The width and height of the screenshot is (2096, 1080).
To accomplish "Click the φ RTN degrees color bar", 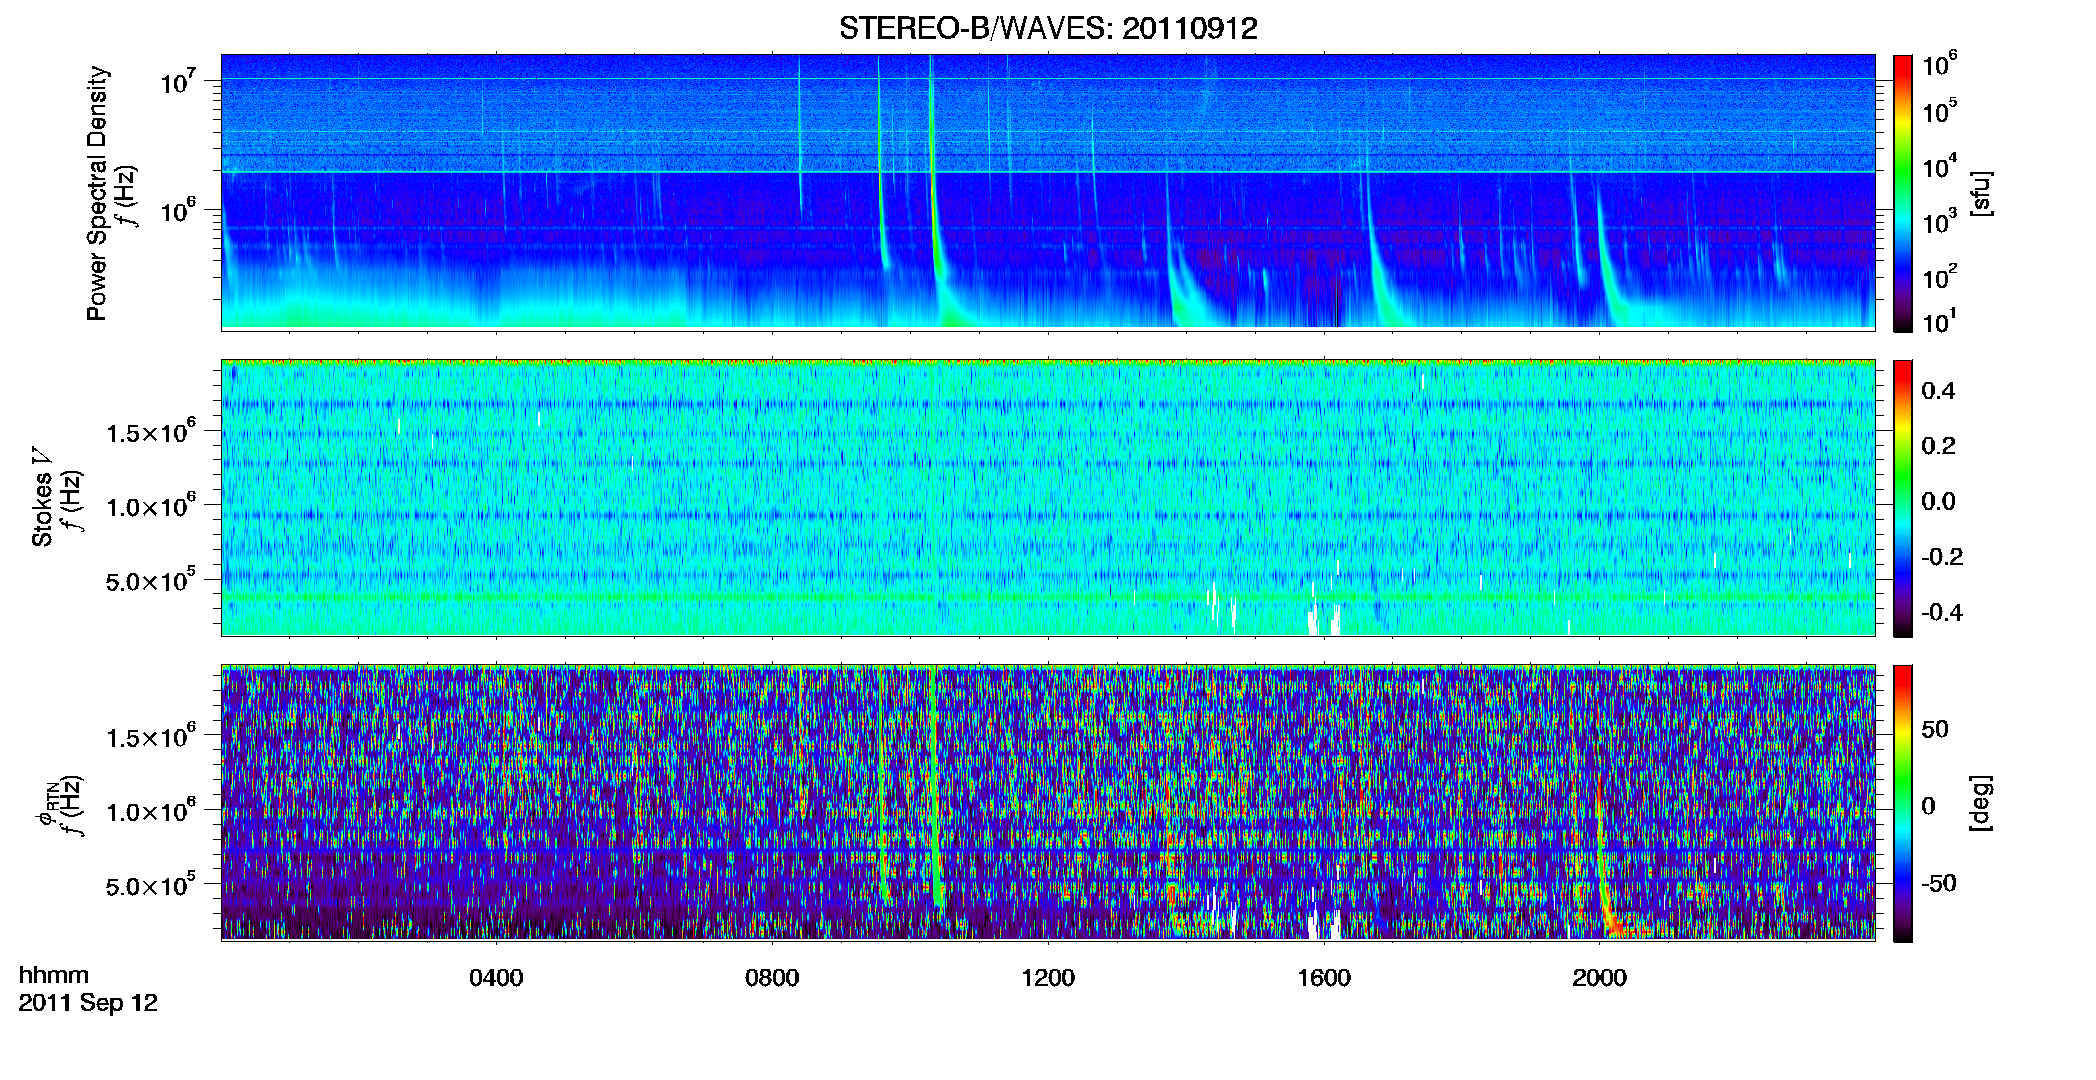I will 1903,803.
